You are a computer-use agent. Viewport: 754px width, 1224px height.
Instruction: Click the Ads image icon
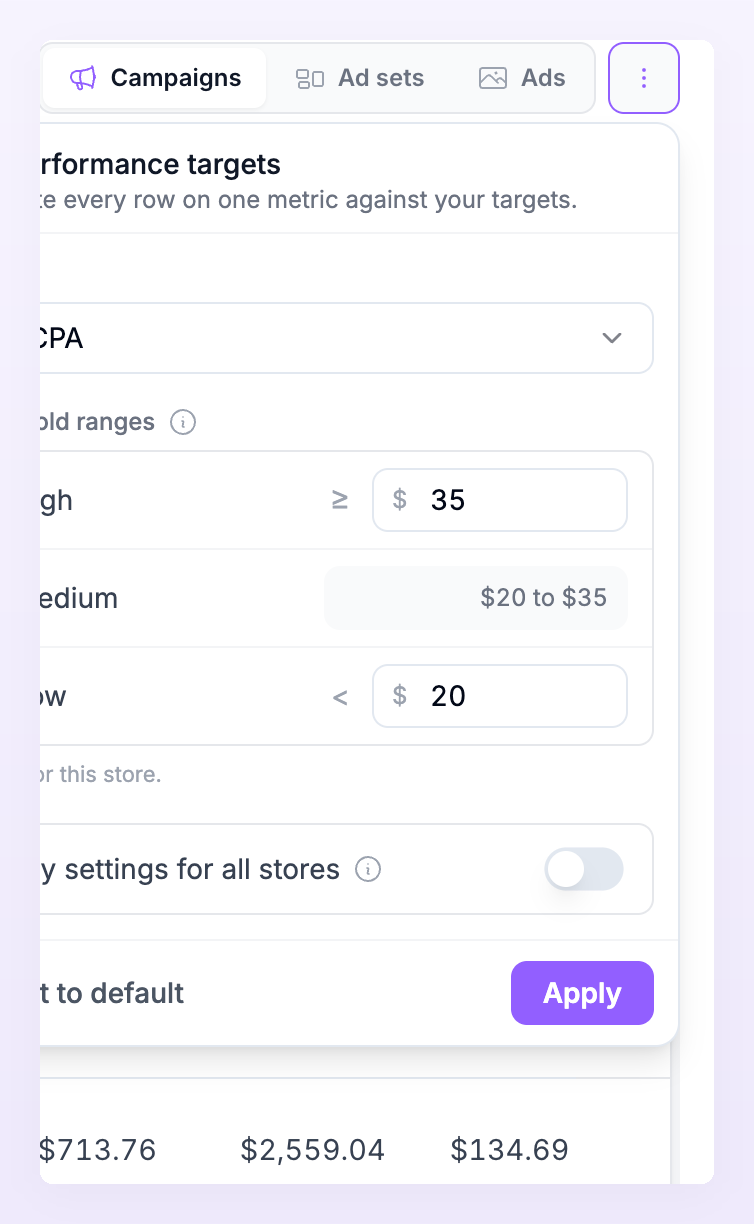(493, 78)
